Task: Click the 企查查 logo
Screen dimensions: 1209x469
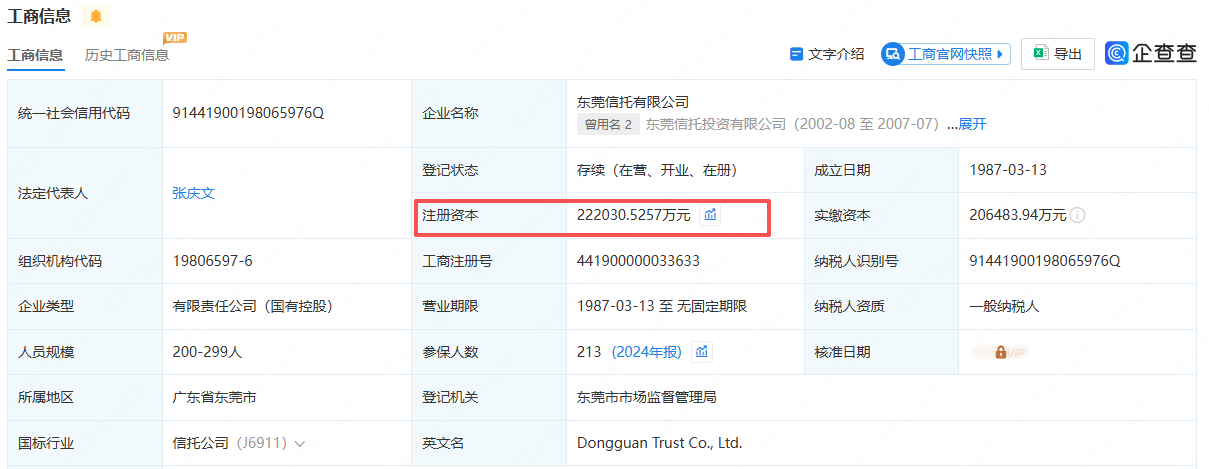Action: pos(1151,54)
